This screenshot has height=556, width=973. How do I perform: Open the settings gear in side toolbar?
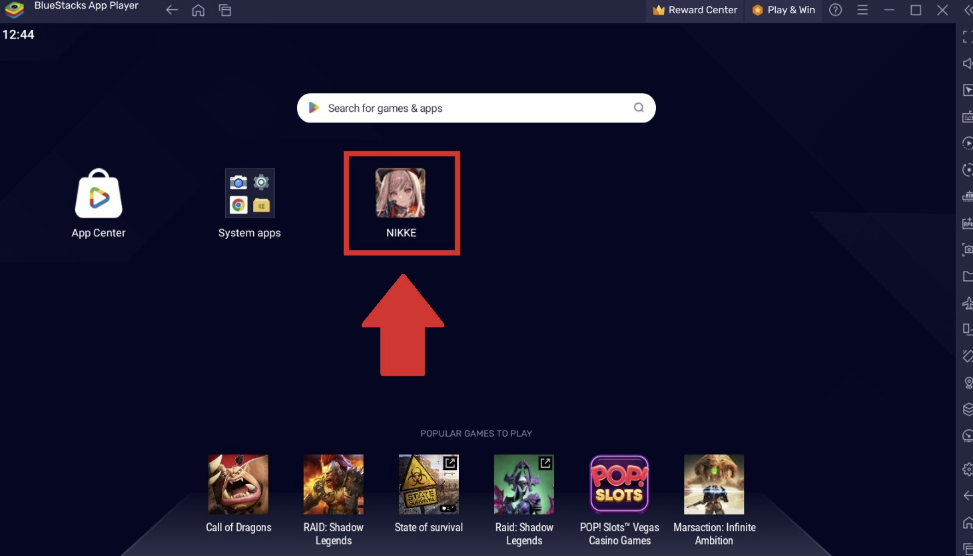click(967, 469)
